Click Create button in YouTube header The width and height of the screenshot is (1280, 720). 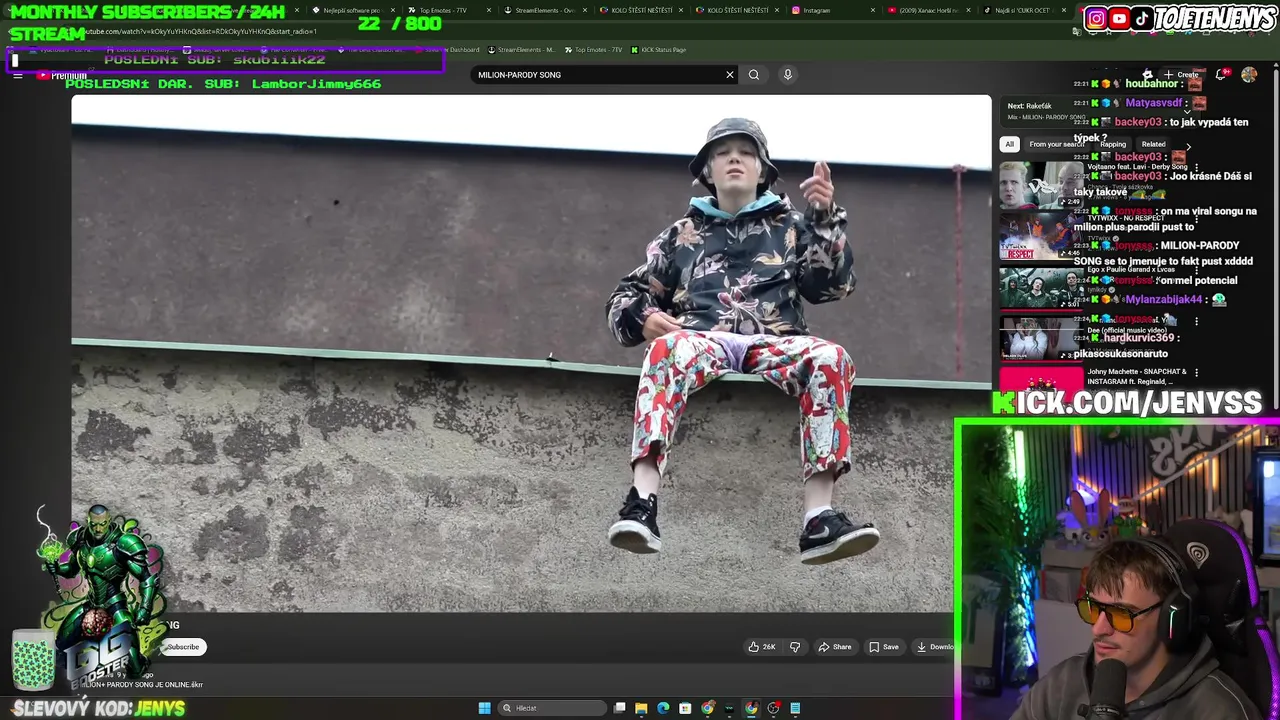(1181, 75)
